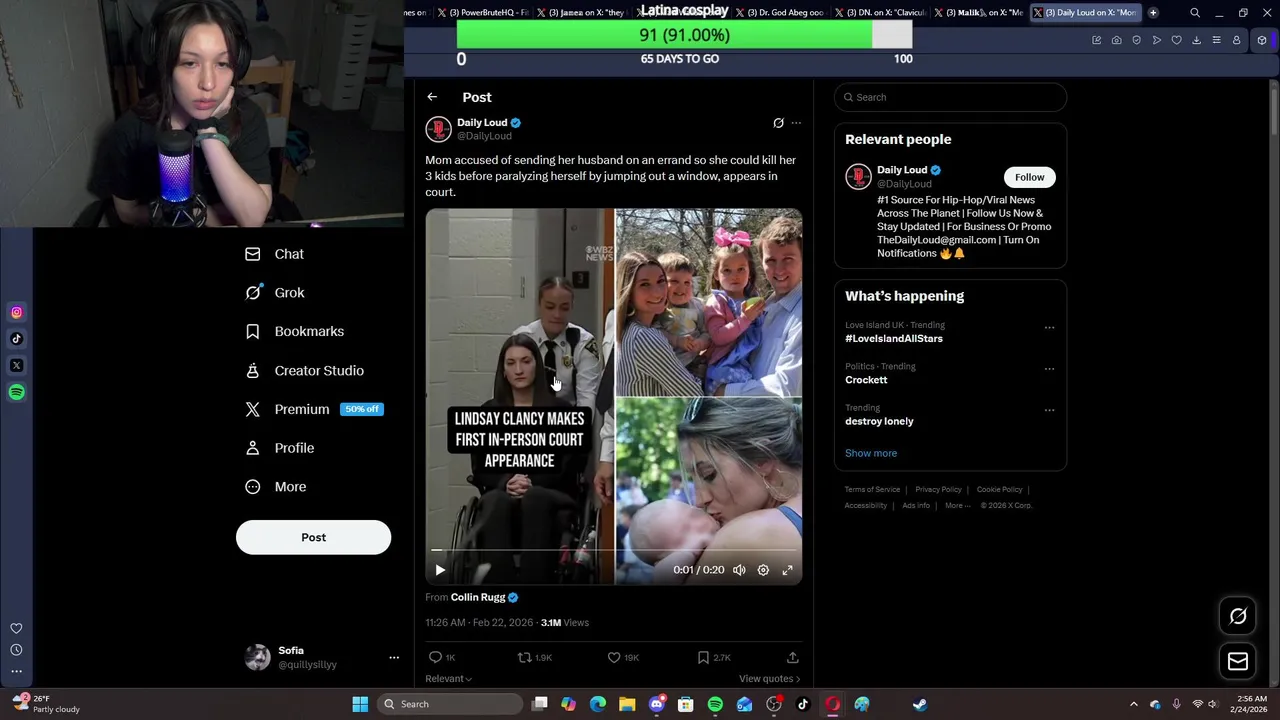Open floating Grok button
Screen dimensions: 1280x720
[1238, 616]
